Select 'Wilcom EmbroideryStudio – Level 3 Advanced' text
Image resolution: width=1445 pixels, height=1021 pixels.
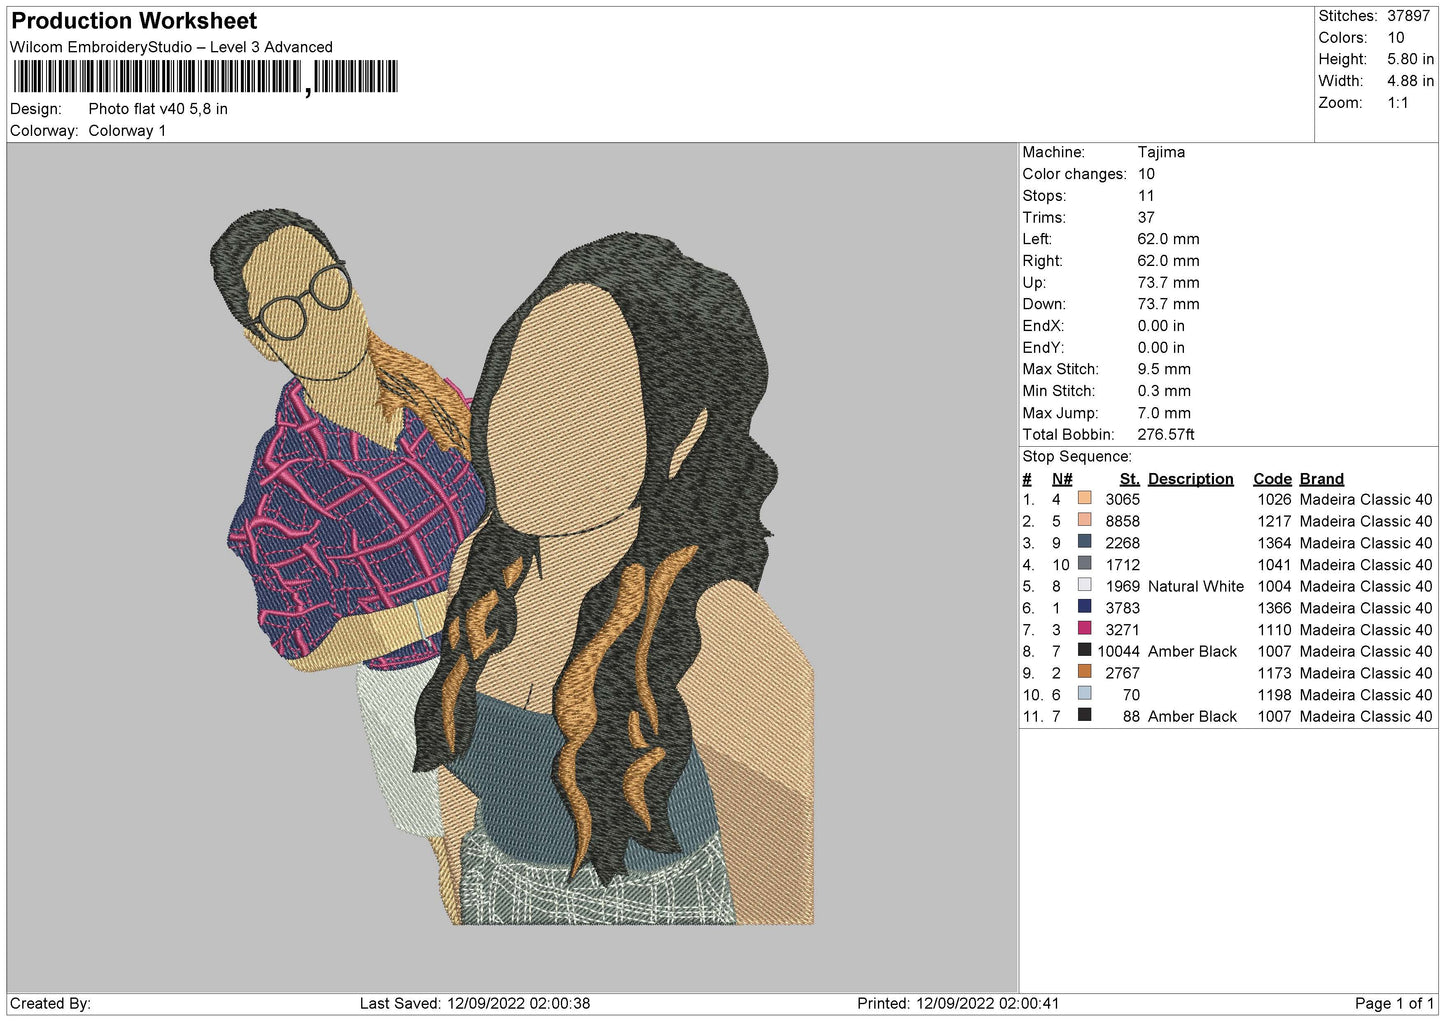point(171,47)
